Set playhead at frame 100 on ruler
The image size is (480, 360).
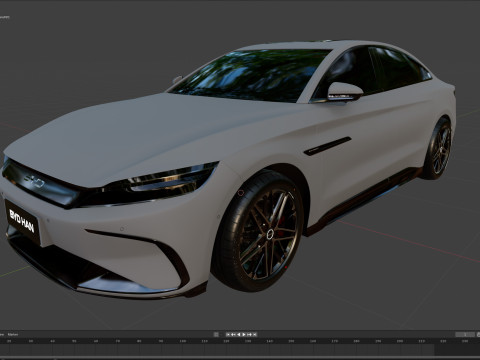pyautogui.click(x=183, y=341)
